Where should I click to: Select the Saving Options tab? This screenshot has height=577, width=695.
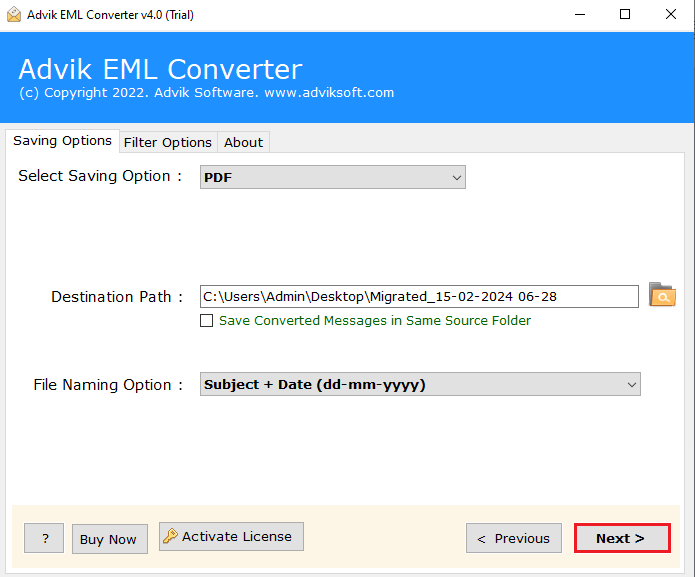click(62, 141)
